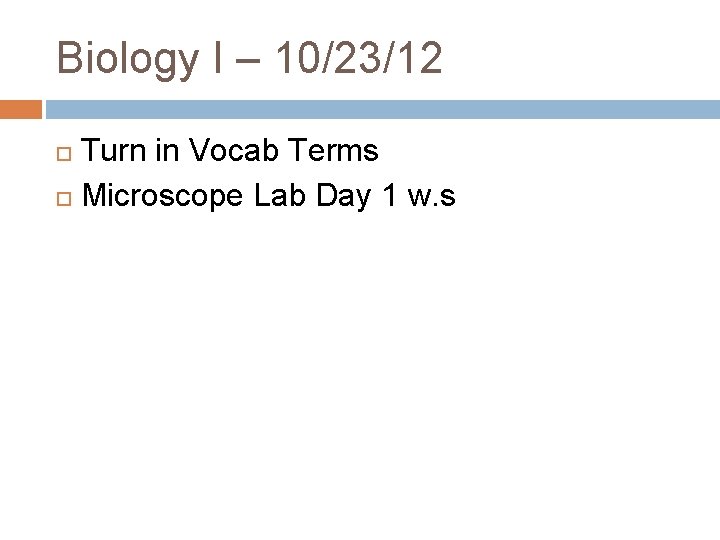The height and width of the screenshot is (540, 720).
Task: Click the word Day in the second bullet
Action: [x=343, y=196]
